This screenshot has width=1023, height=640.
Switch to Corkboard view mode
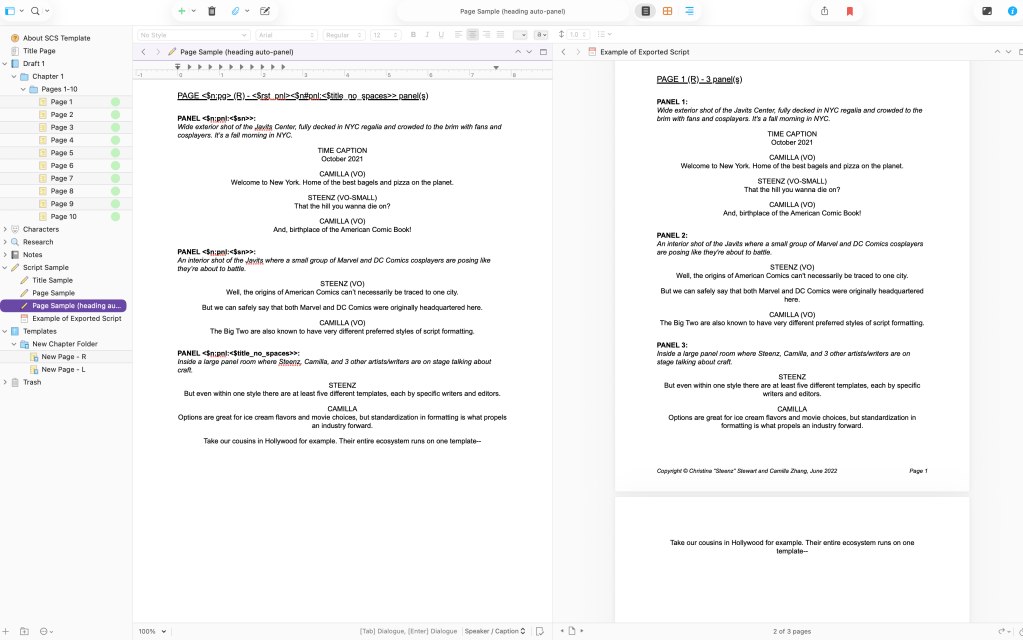click(x=667, y=11)
